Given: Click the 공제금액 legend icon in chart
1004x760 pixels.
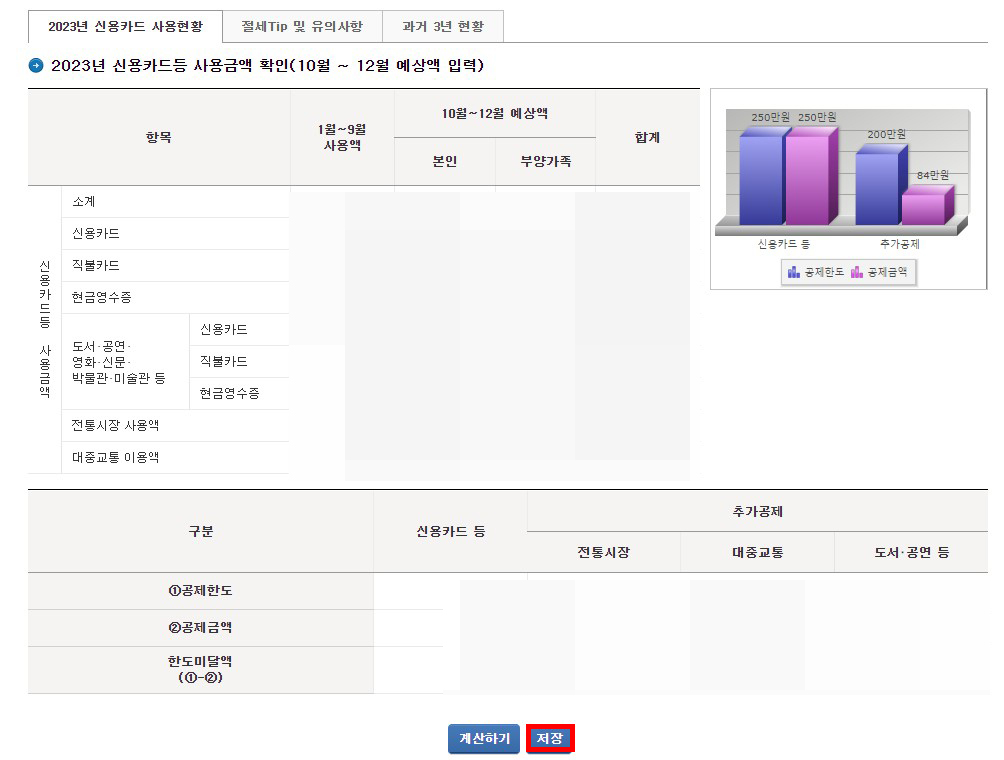Looking at the screenshot, I should click(857, 272).
